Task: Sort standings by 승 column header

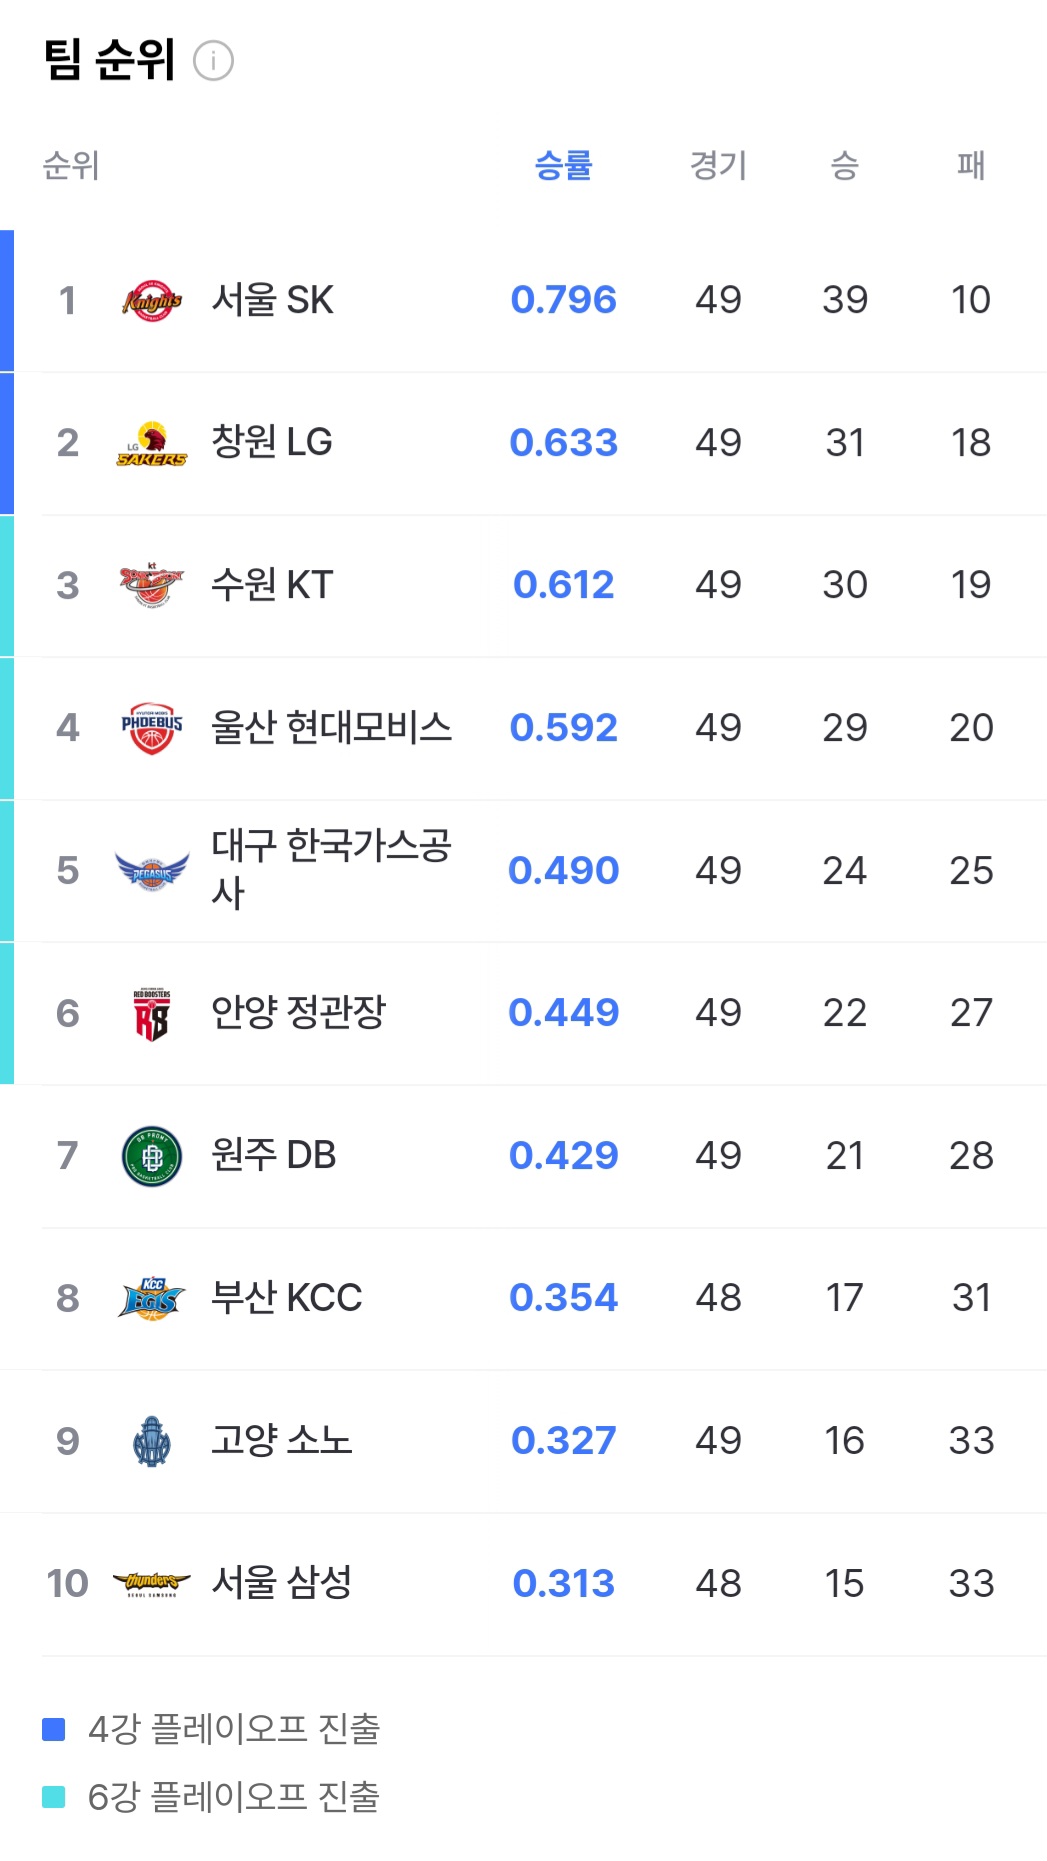Action: (845, 165)
